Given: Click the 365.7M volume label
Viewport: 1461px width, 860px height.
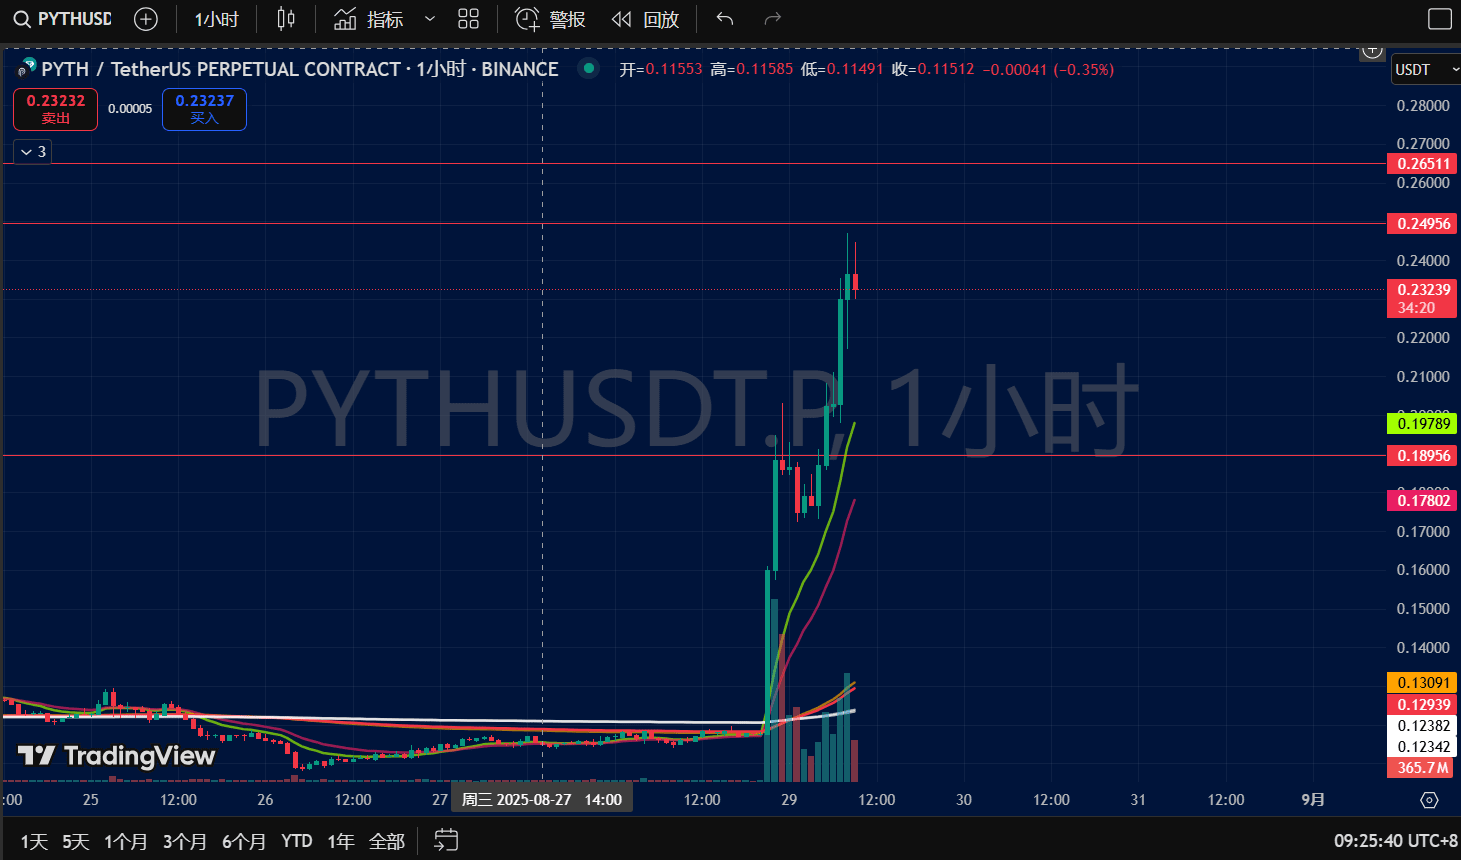Looking at the screenshot, I should point(1422,768).
